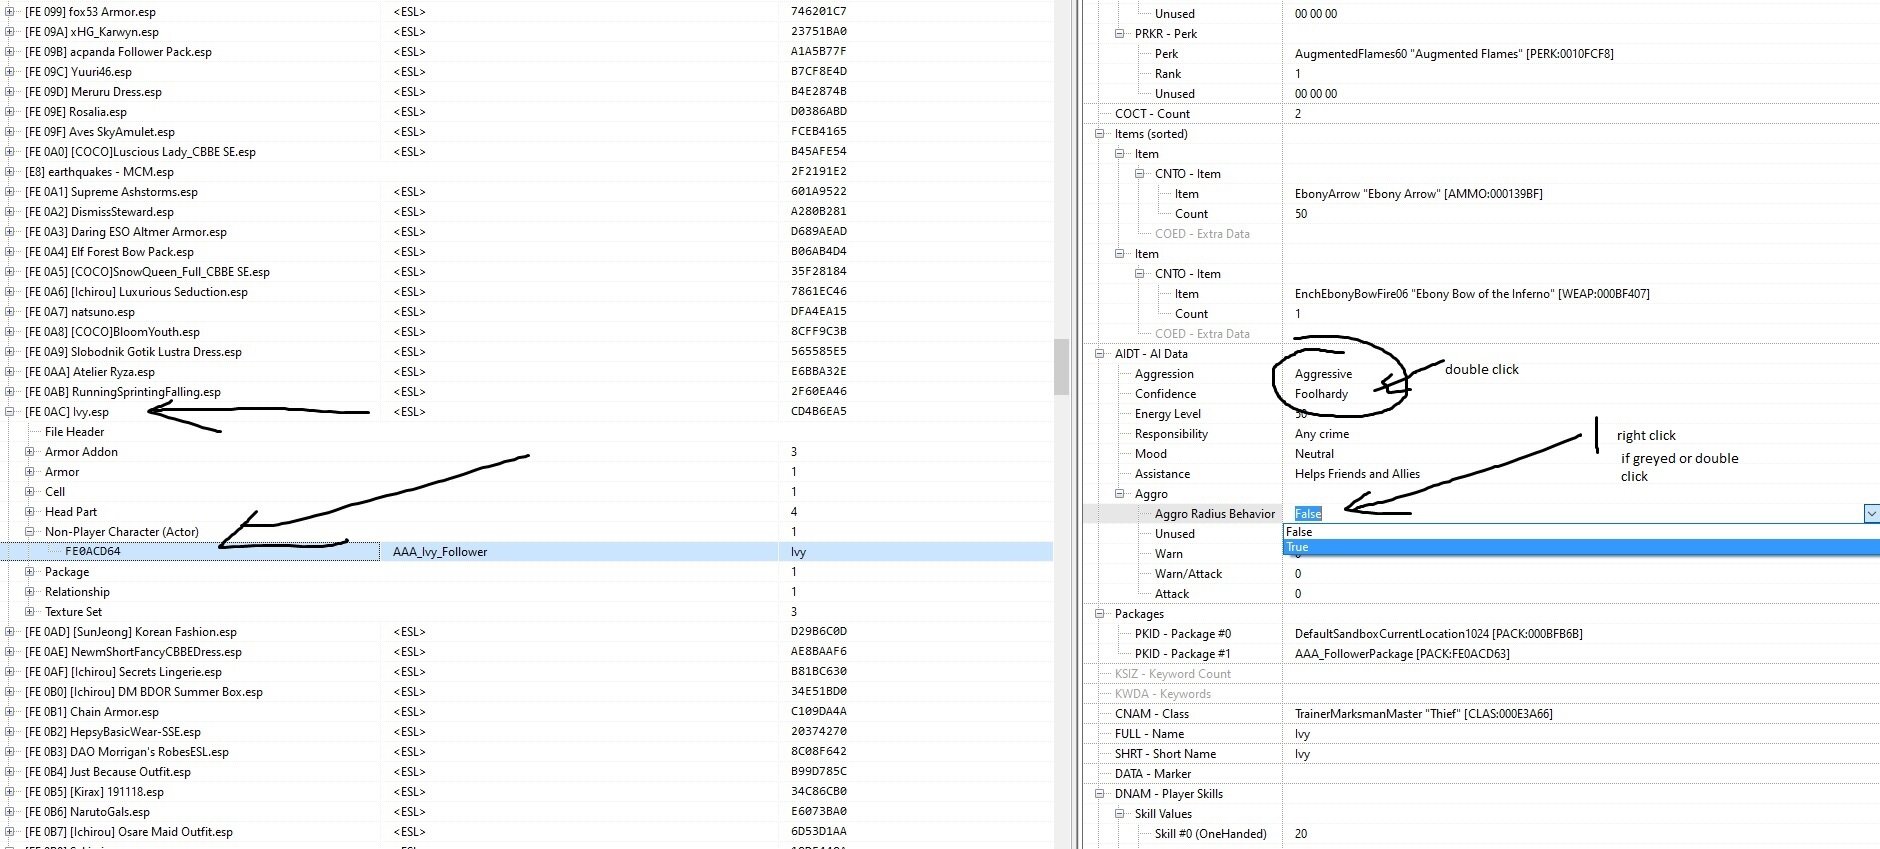Viewport: 1880px width, 849px height.
Task: Select the [FE 0AB] RunningSprintingFalling.esp row
Action: pos(123,392)
